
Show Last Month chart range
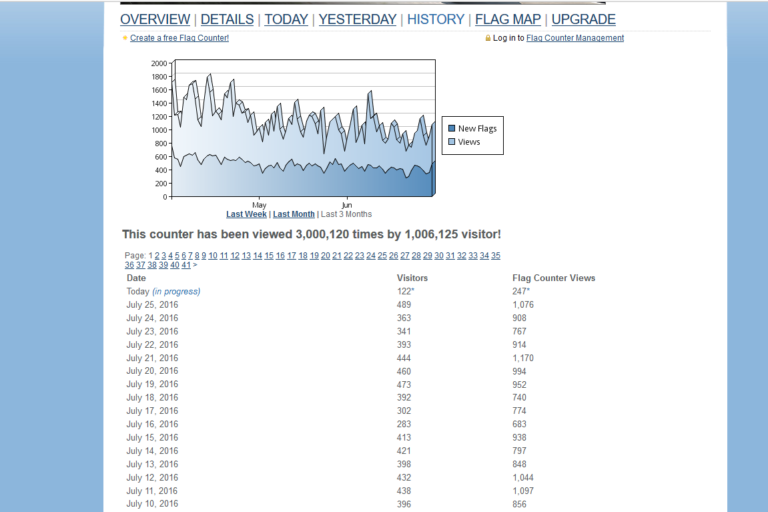pyautogui.click(x=294, y=214)
